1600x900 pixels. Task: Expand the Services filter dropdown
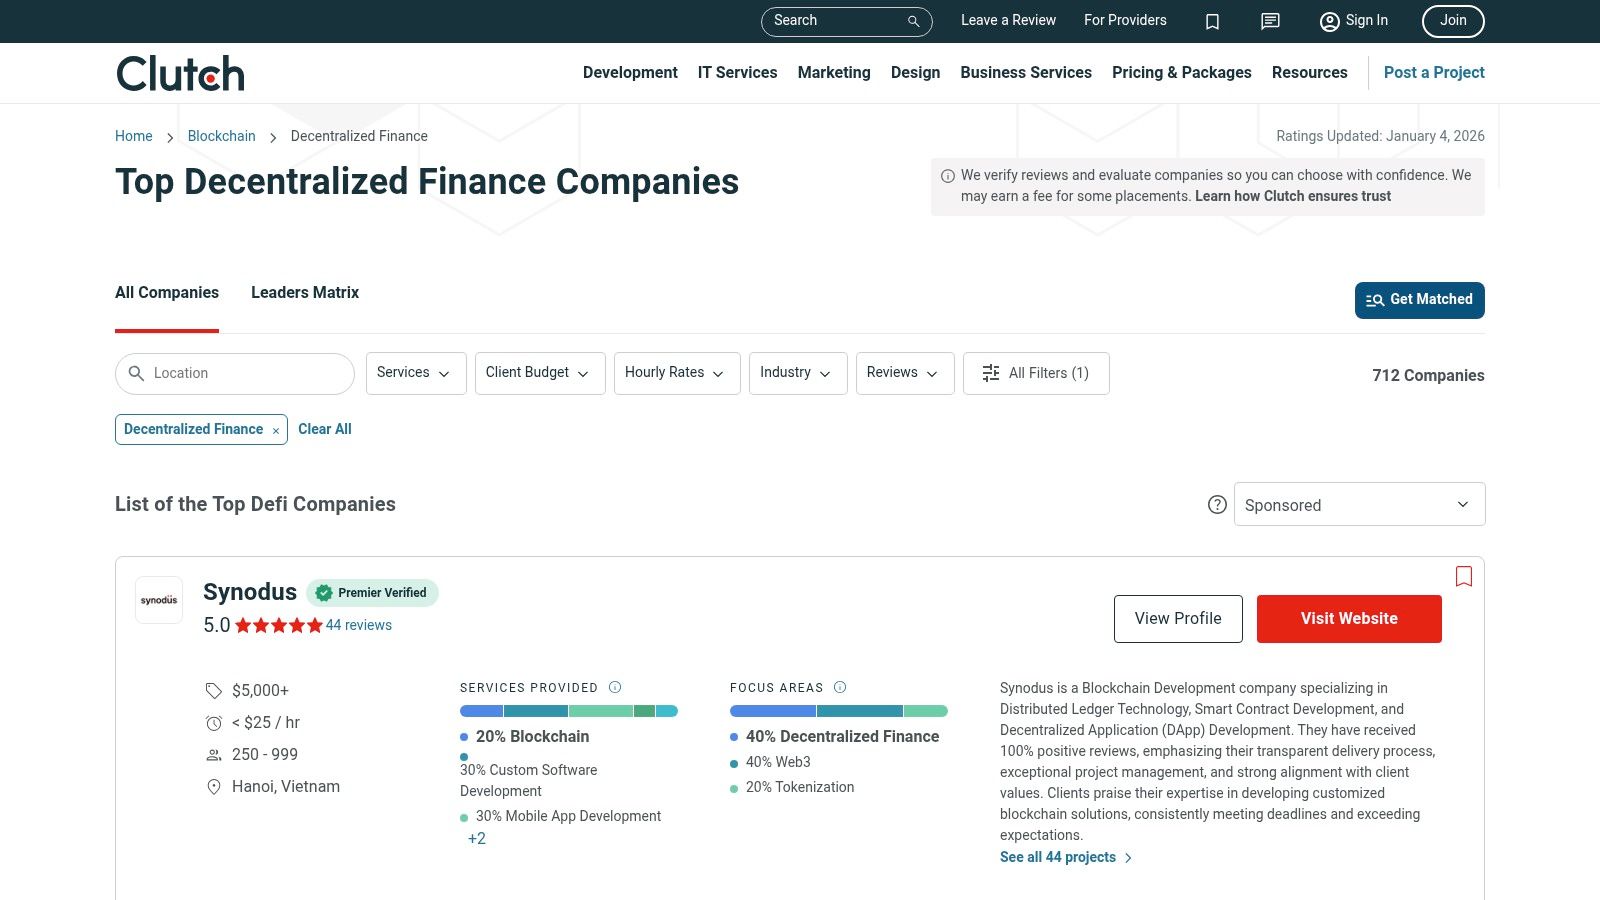pyautogui.click(x=416, y=373)
